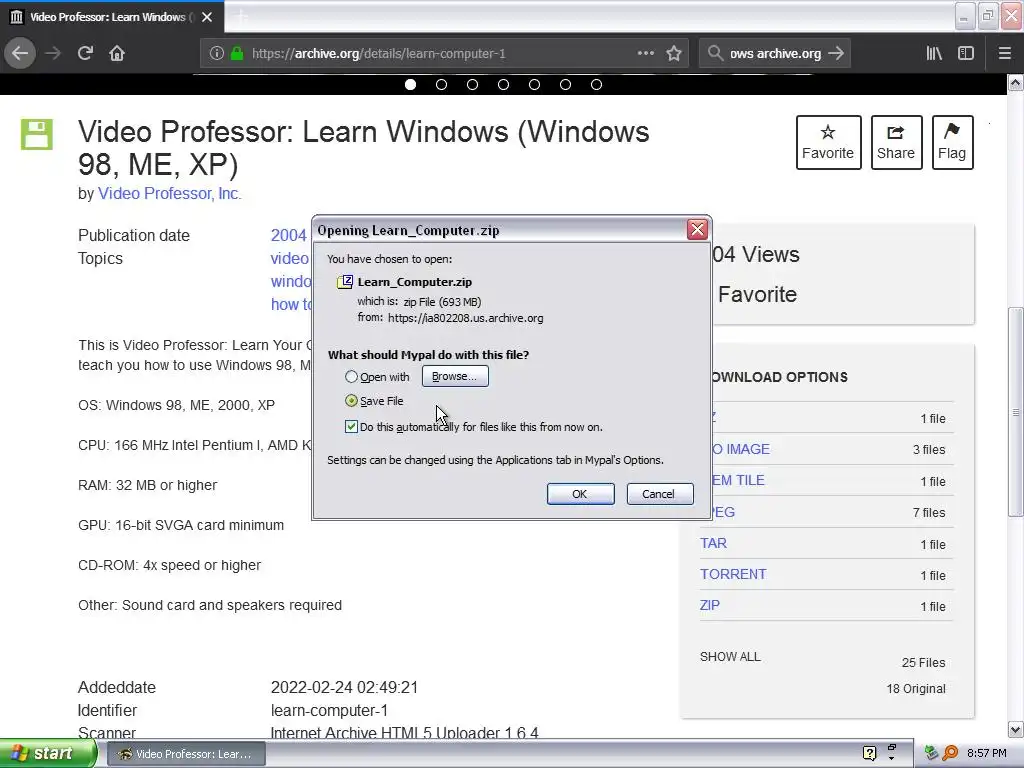Select the first carousel dot indicator
The width and height of the screenshot is (1024, 768).
pyautogui.click(x=410, y=84)
